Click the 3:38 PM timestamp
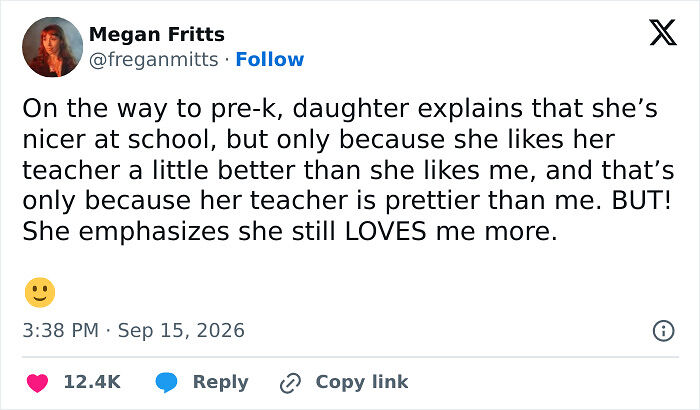Viewport: 700px width, 410px height. click(61, 331)
